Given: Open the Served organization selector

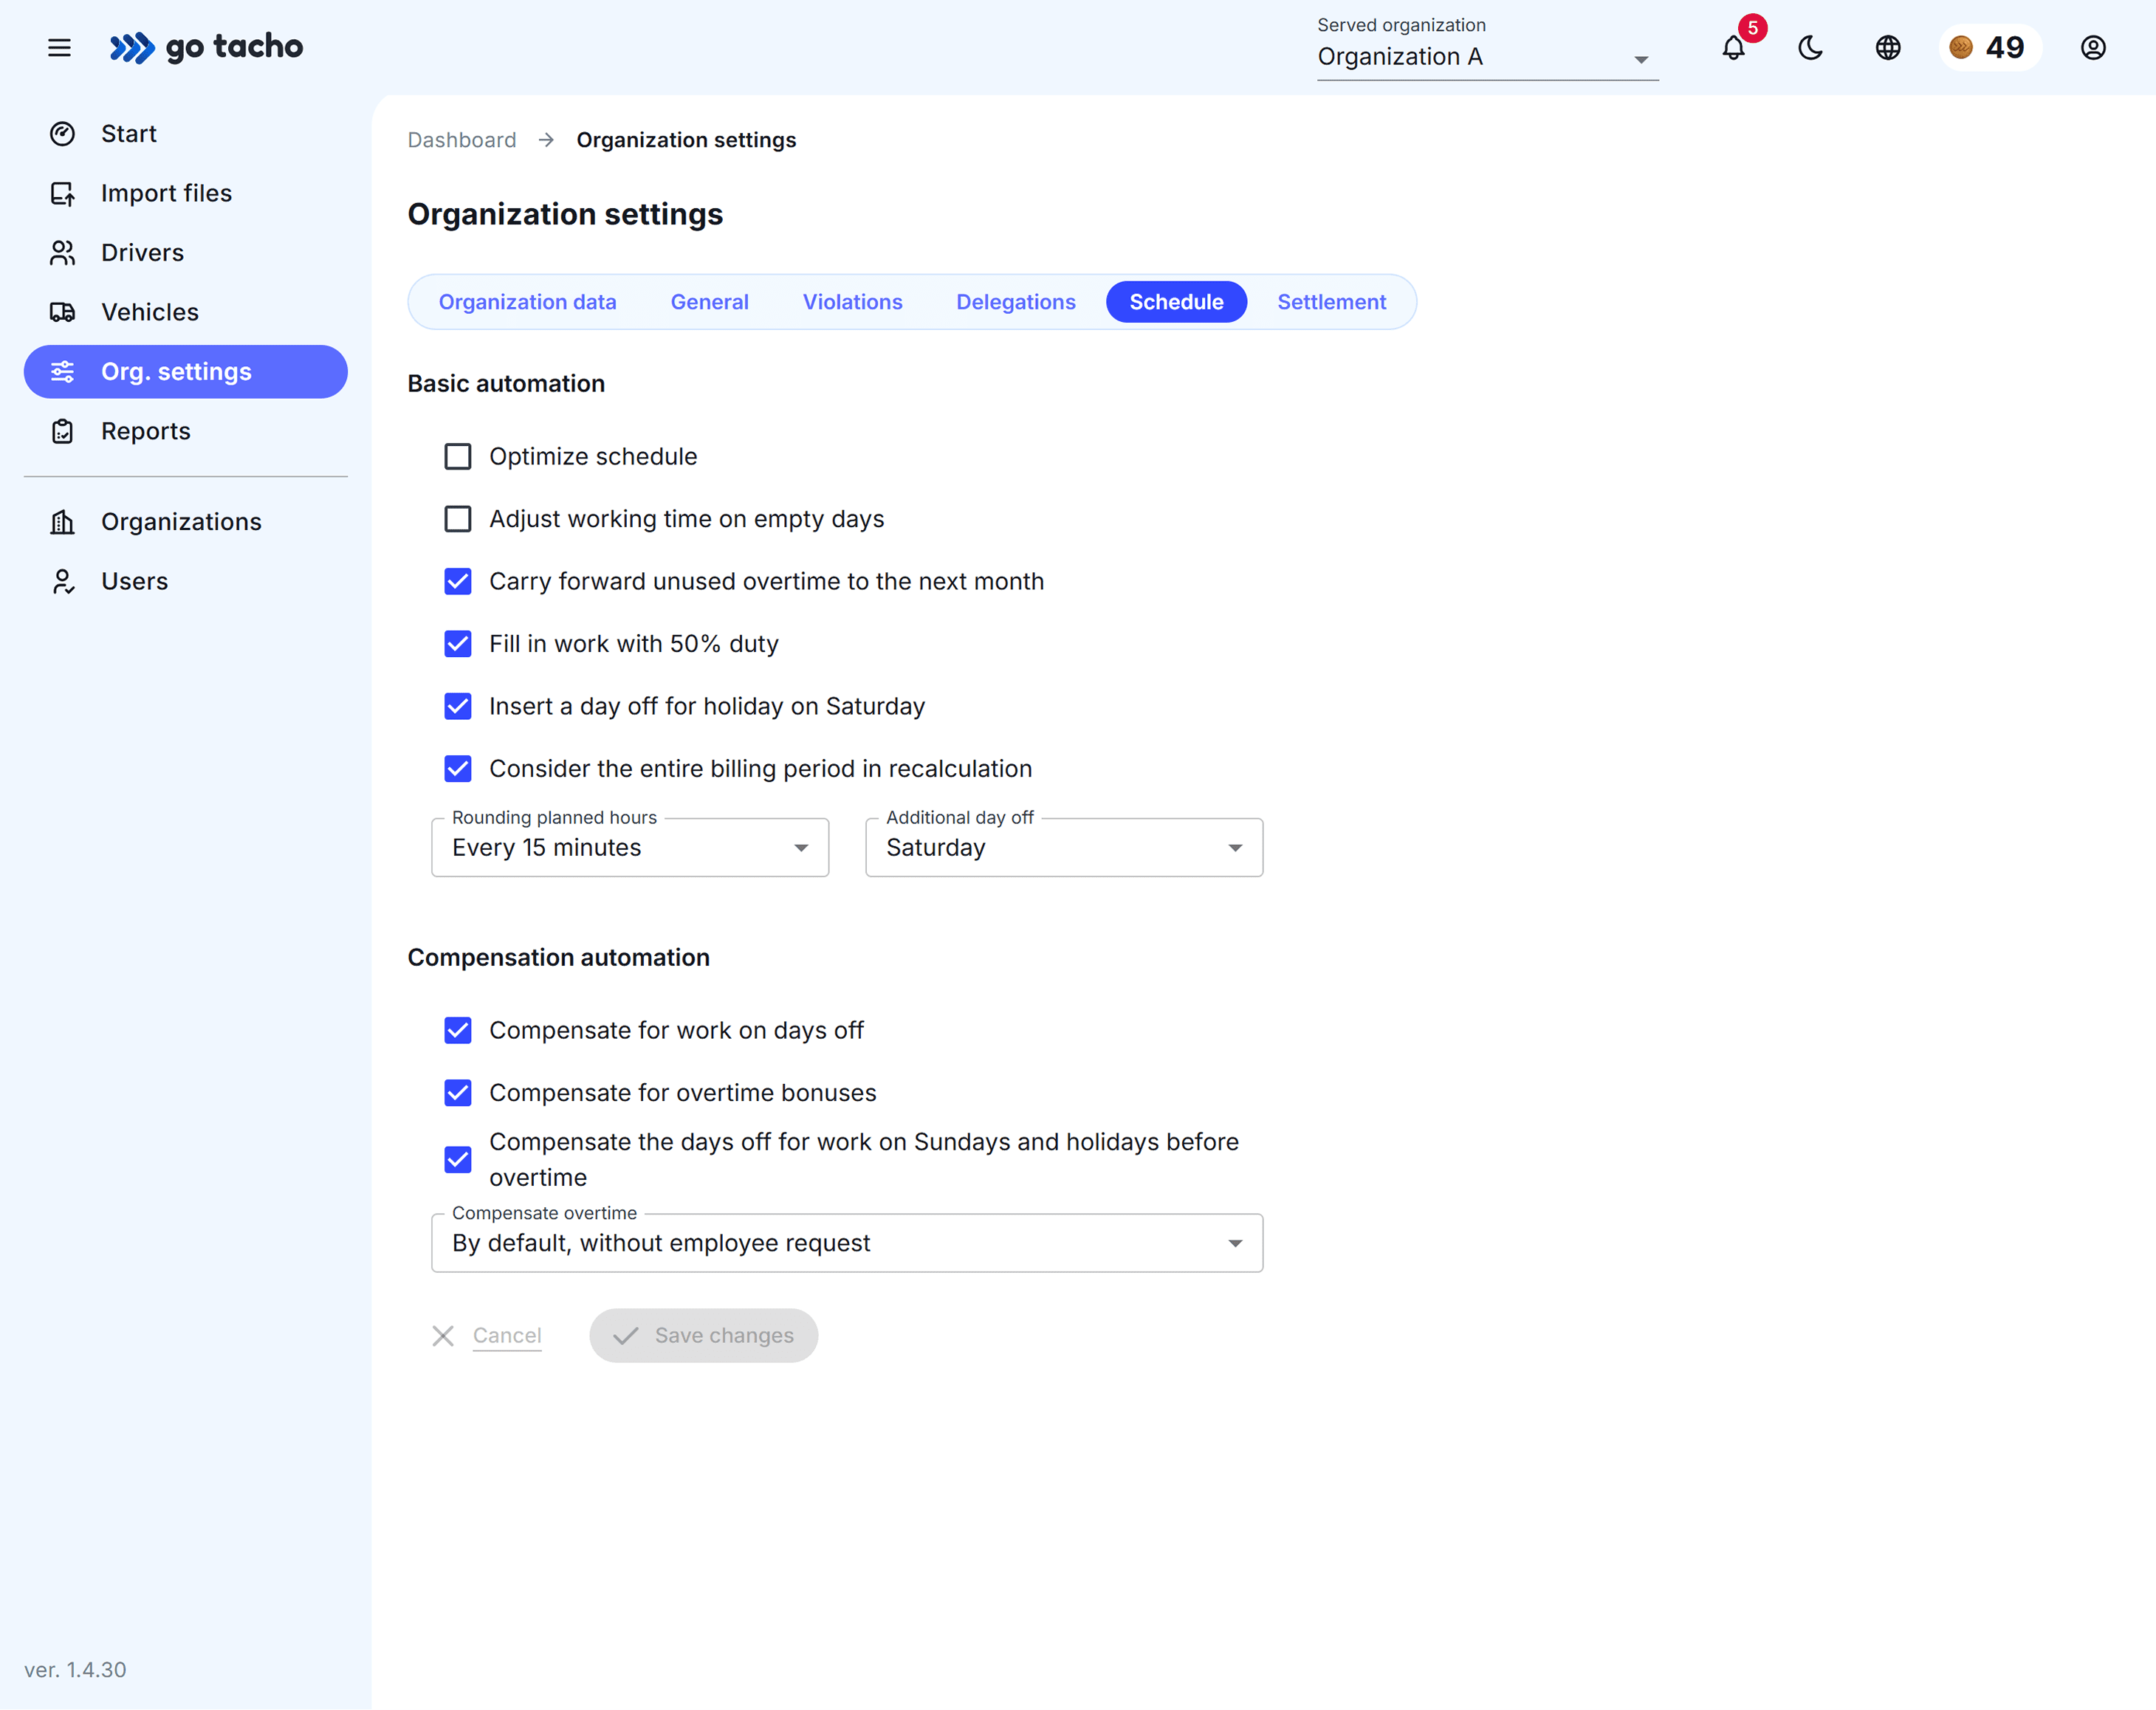Looking at the screenshot, I should tap(1486, 57).
